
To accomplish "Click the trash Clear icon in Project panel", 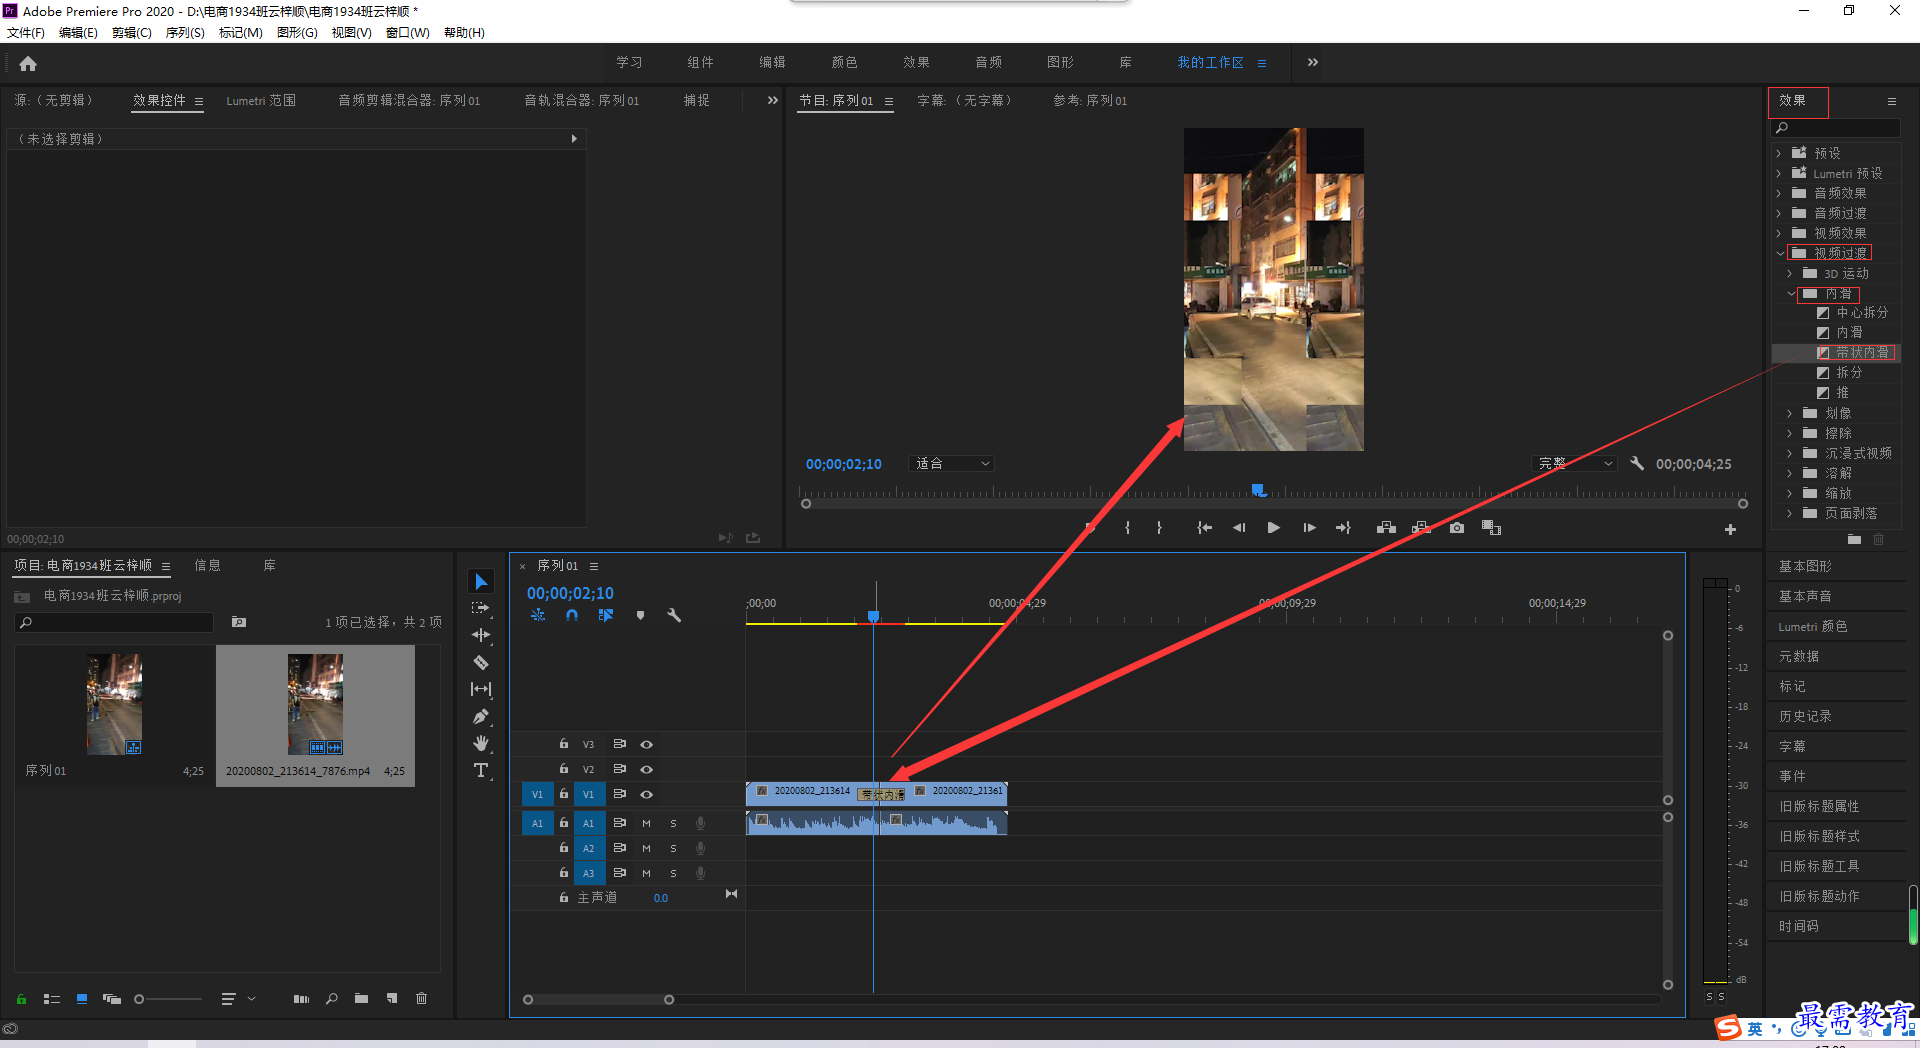I will tap(422, 999).
